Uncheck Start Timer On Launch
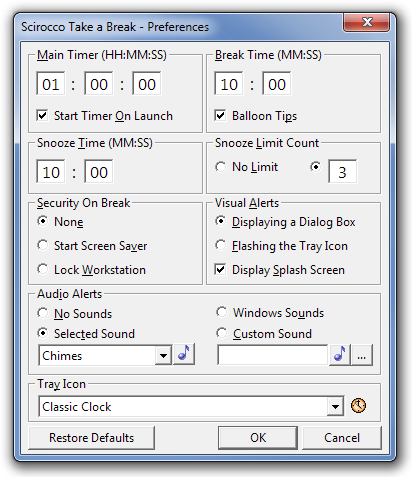Image resolution: width=412 pixels, height=477 pixels. (x=42, y=116)
